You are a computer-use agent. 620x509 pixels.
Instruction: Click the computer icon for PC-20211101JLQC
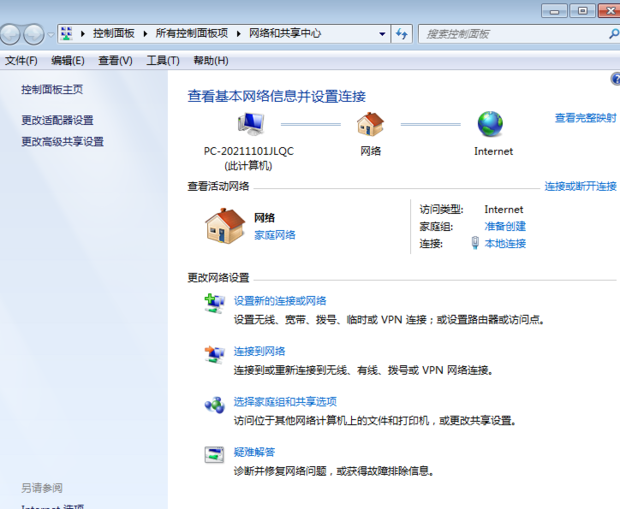[249, 124]
